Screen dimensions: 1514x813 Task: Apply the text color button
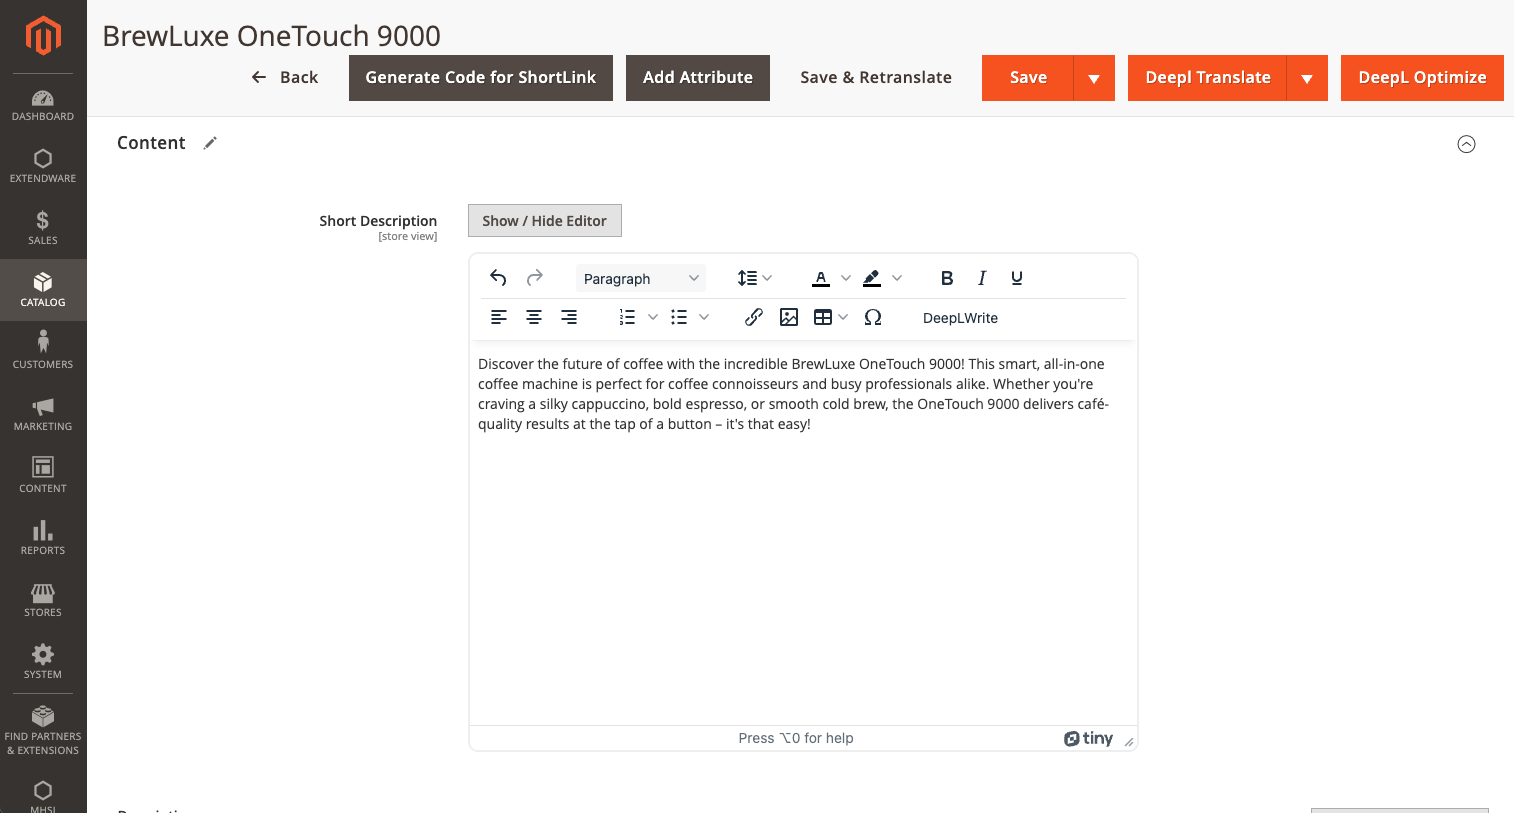821,278
